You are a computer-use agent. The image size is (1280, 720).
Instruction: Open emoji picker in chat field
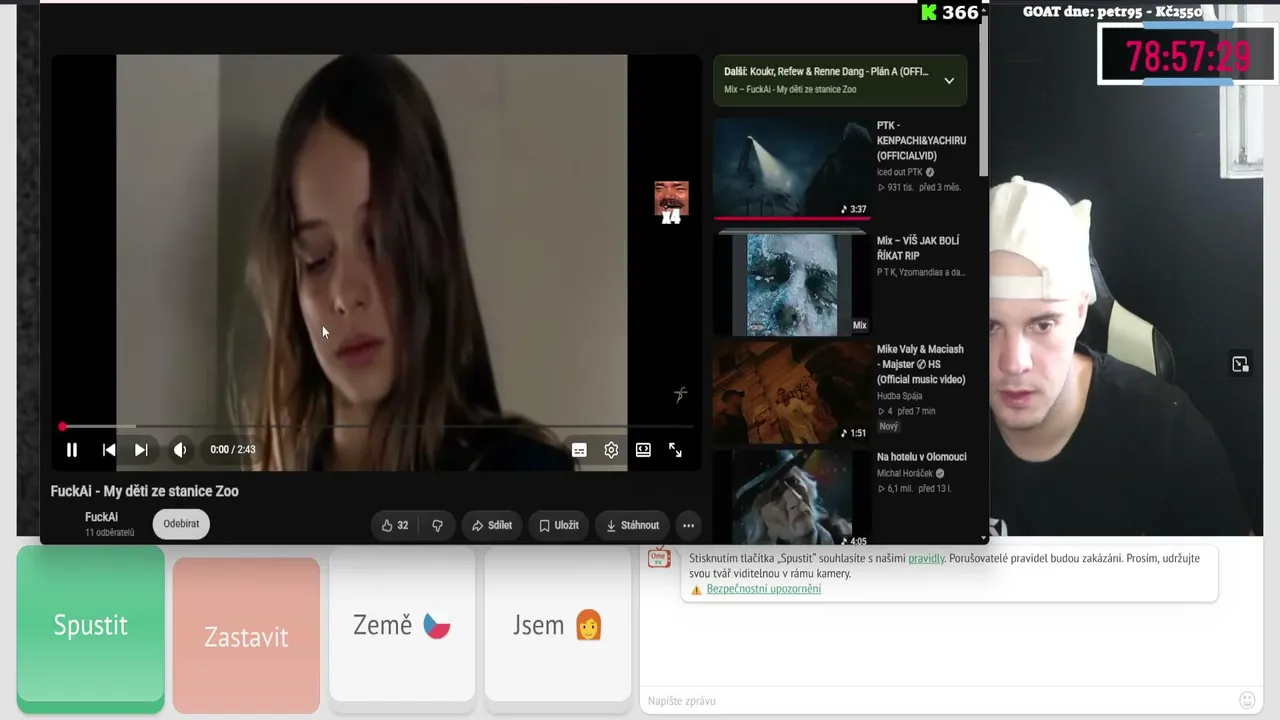pos(1247,700)
